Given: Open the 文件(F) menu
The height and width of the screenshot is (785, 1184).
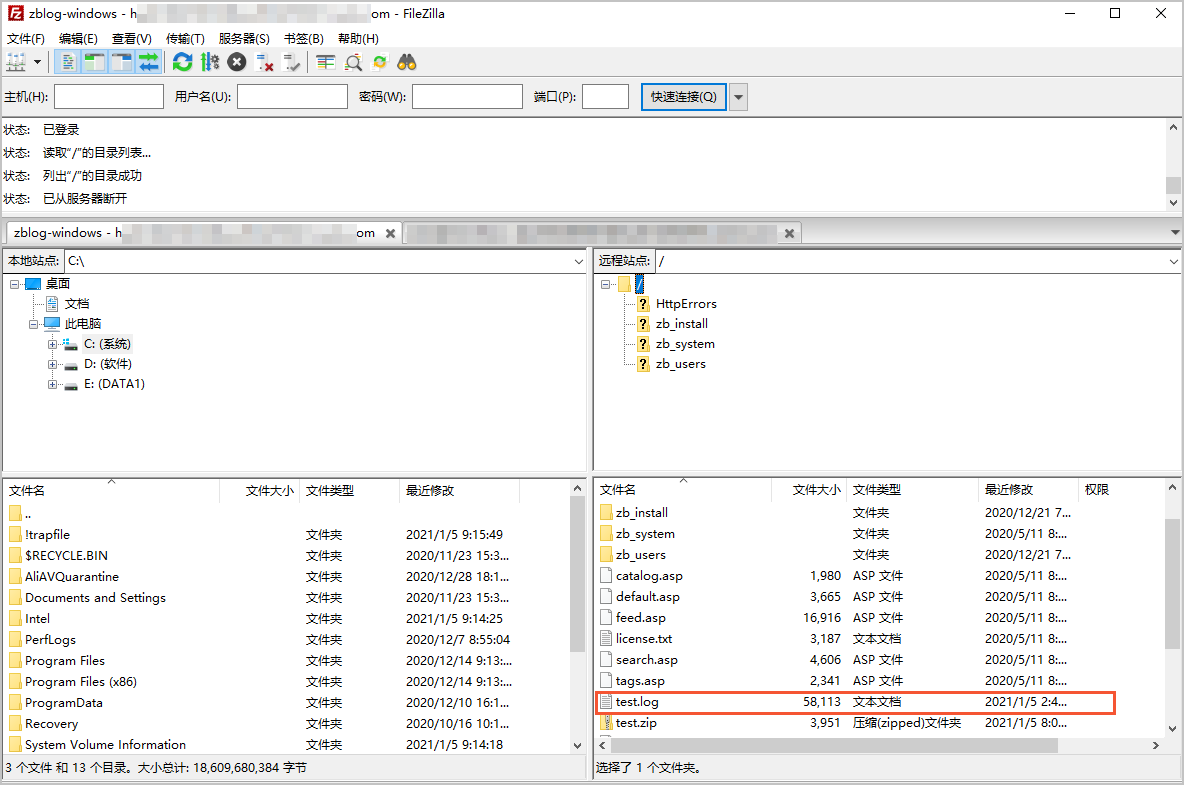Looking at the screenshot, I should [26, 38].
